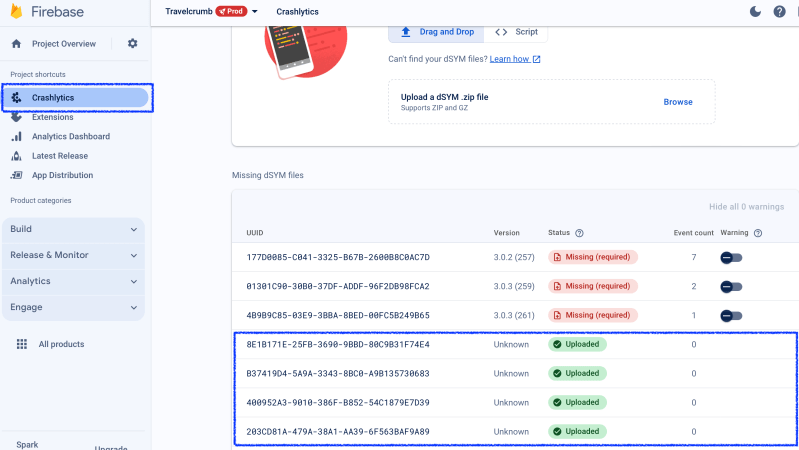Toggle warning for version 3.0.3 (261)
Screen dimensions: 799x450
click(732, 315)
